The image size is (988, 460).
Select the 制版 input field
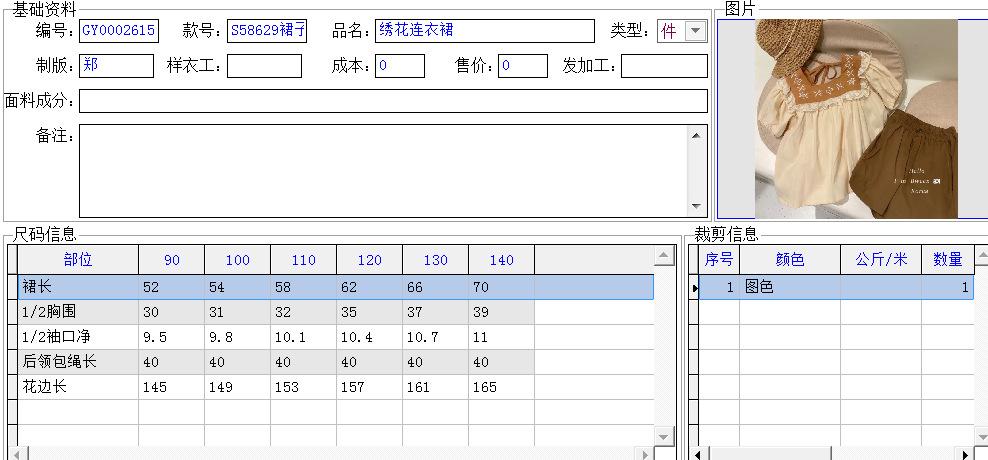pyautogui.click(x=116, y=66)
